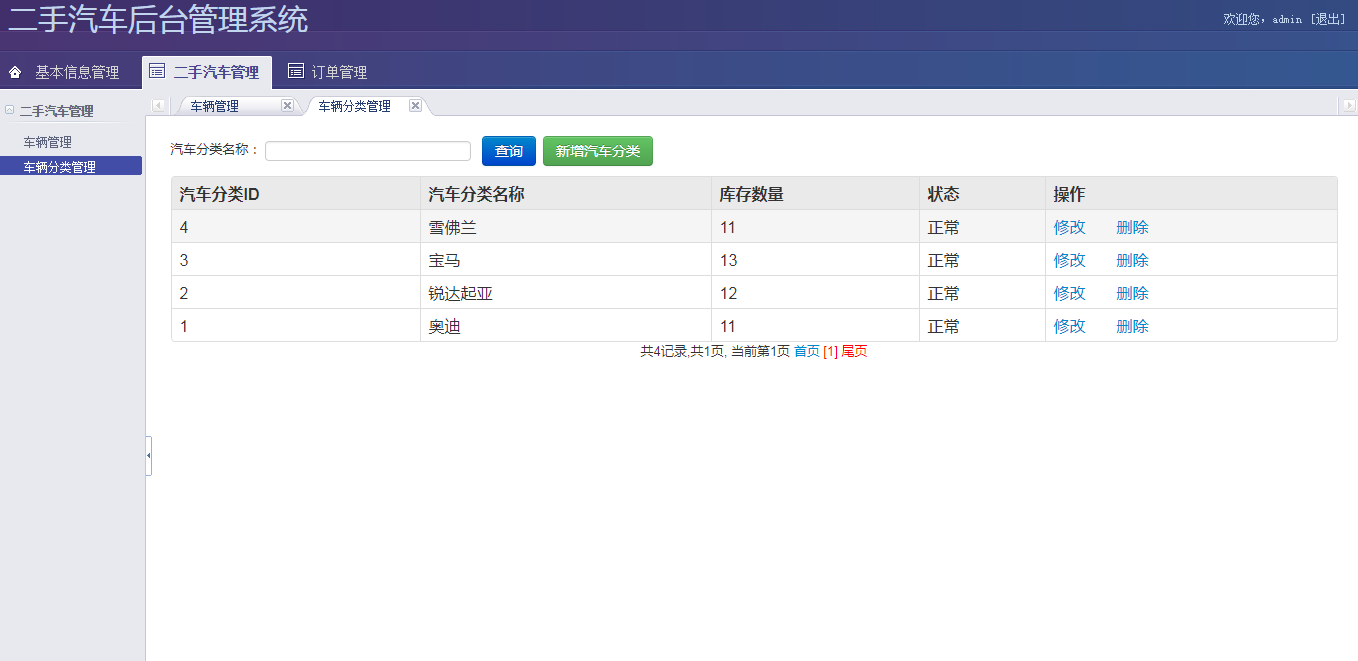This screenshot has height=661, width=1358.
Task: Click stock count 13 in 宝马 row
Action: (728, 260)
